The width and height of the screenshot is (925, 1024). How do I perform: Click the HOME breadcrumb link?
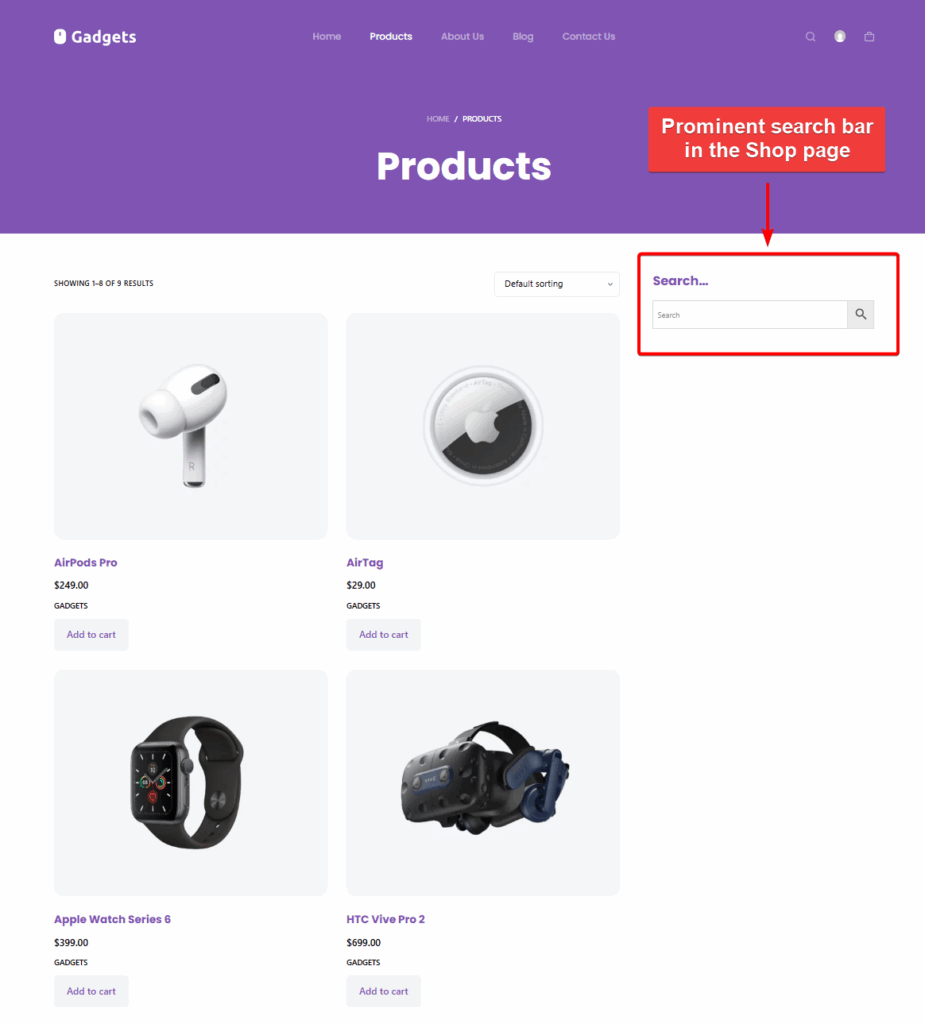tap(437, 118)
